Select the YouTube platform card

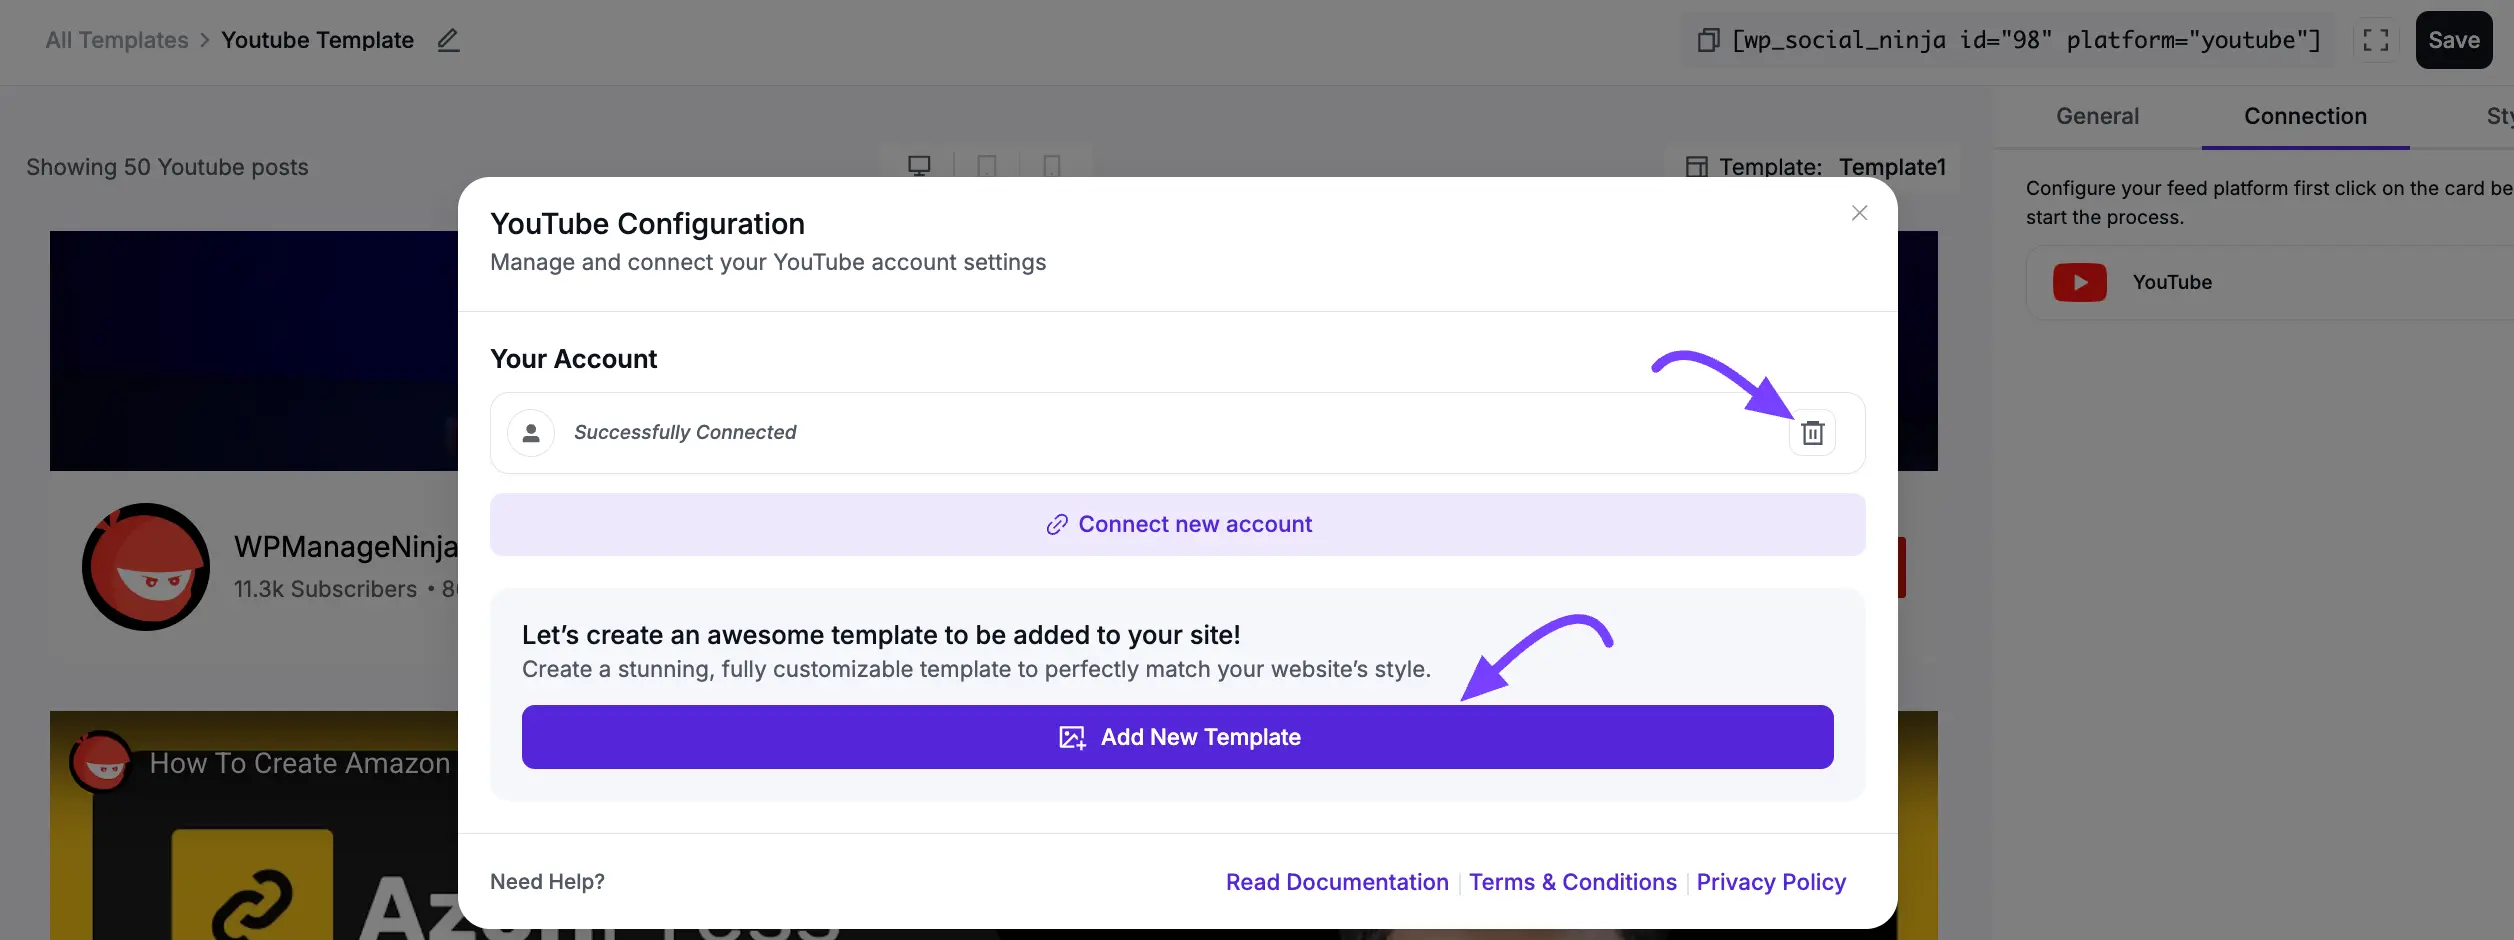tap(2230, 281)
